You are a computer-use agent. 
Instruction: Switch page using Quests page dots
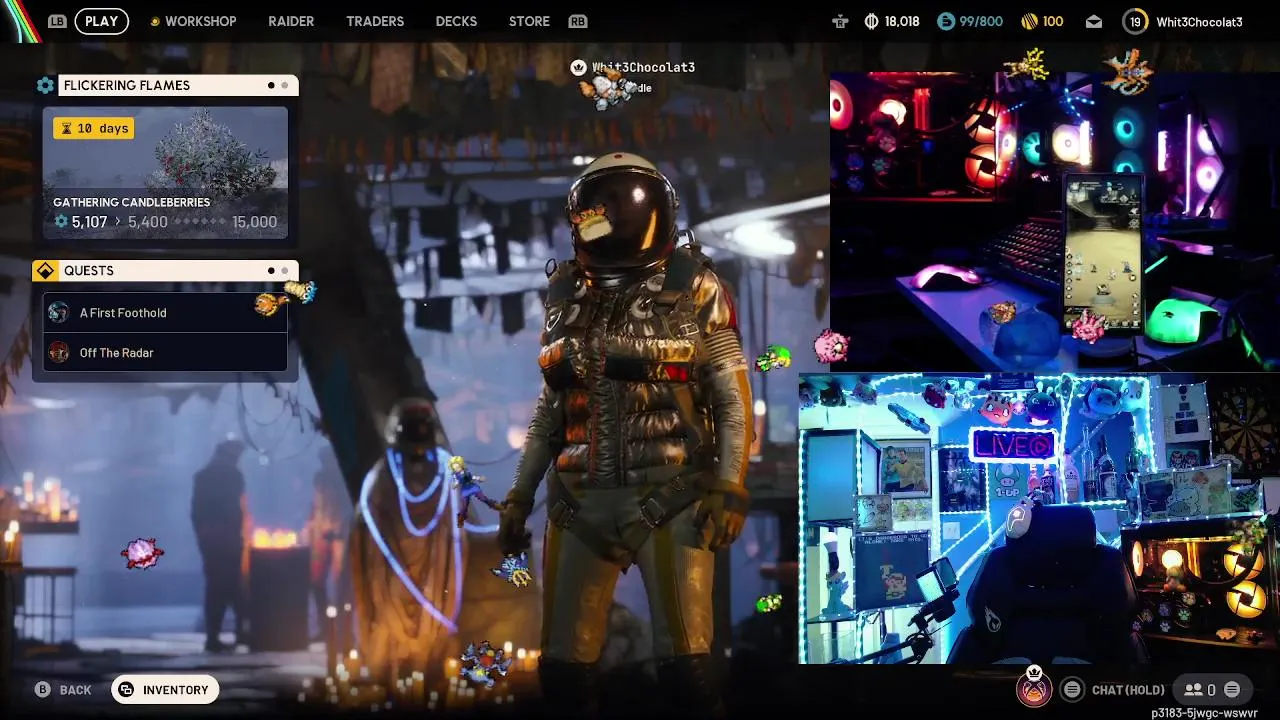(x=278, y=271)
